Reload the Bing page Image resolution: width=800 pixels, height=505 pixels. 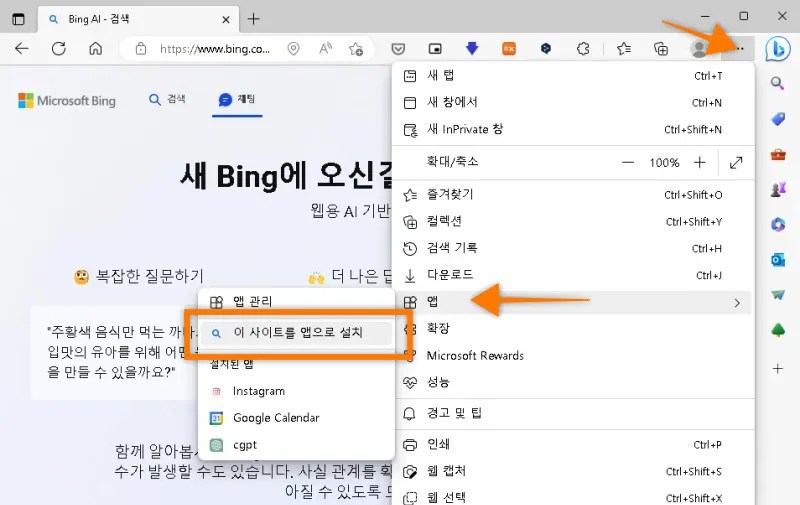[59, 48]
